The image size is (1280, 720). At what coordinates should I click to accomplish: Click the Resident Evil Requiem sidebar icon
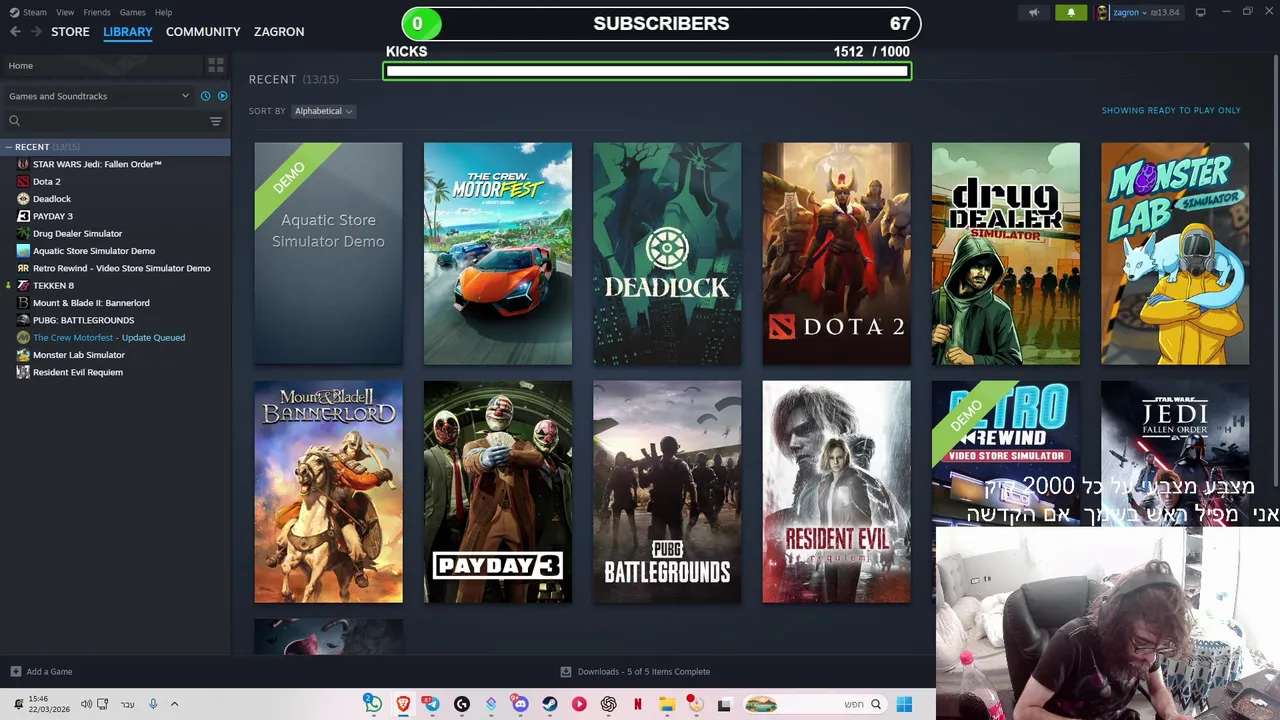[23, 372]
